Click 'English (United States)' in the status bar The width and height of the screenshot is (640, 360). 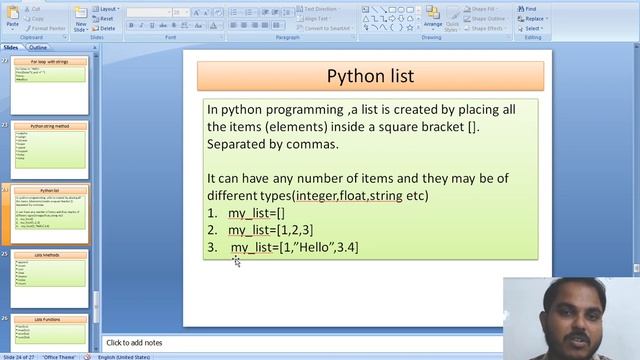124,357
